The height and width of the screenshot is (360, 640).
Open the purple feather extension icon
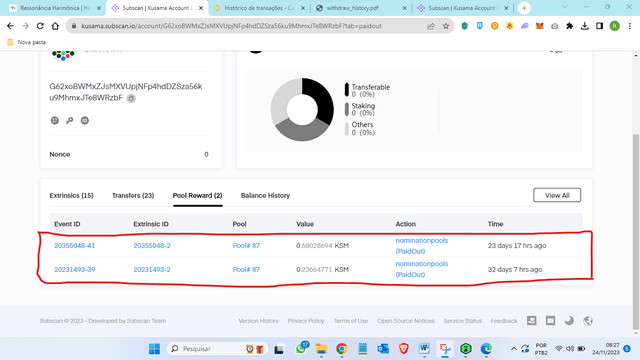tap(524, 26)
